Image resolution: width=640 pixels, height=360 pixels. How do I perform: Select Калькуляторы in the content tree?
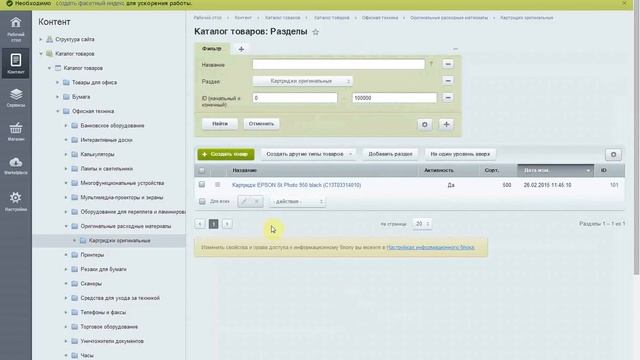(97, 154)
